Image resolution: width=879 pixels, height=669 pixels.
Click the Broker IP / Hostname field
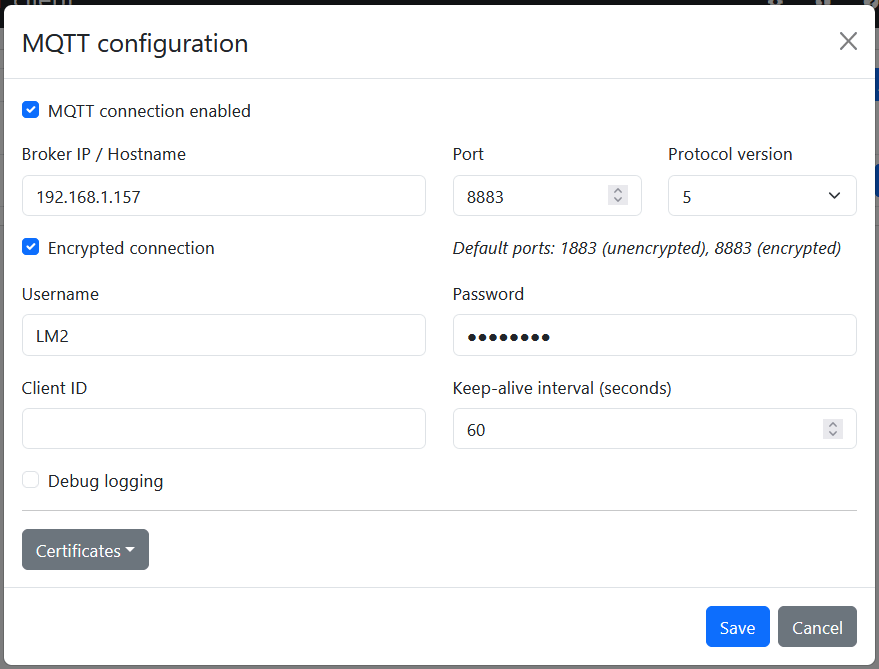pyautogui.click(x=224, y=196)
